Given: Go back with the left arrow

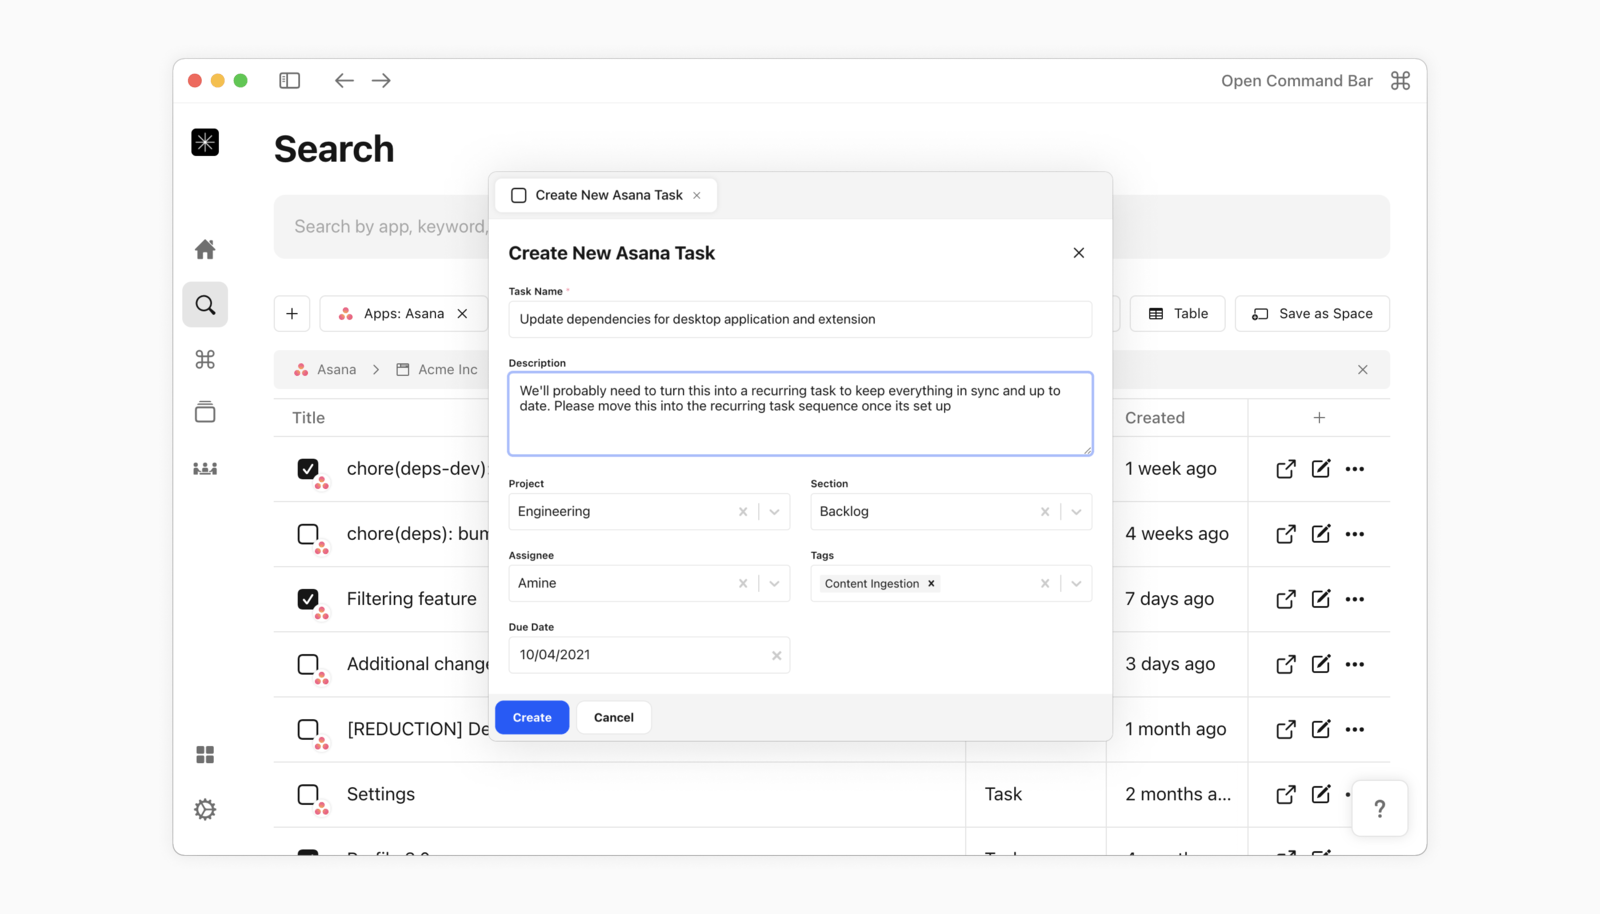Looking at the screenshot, I should [x=344, y=80].
